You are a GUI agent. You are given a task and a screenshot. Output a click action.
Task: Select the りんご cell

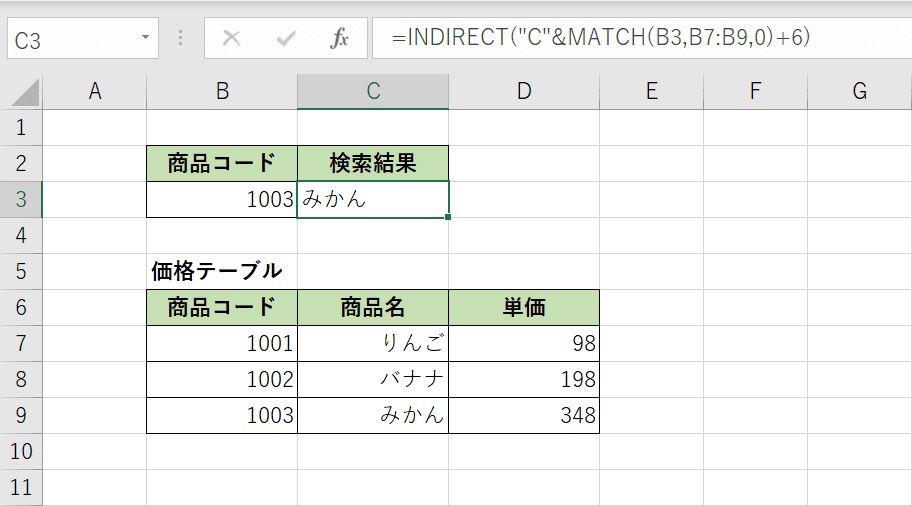point(373,344)
